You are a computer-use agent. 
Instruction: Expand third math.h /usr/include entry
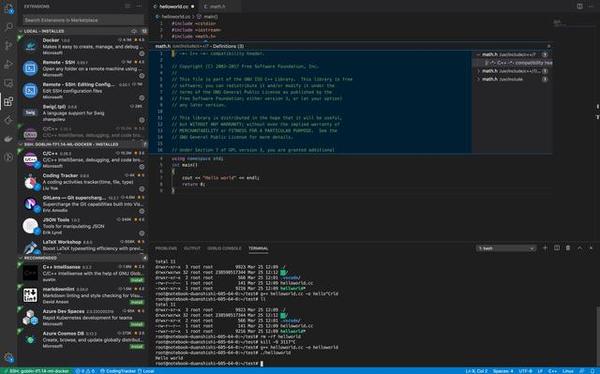(478, 79)
